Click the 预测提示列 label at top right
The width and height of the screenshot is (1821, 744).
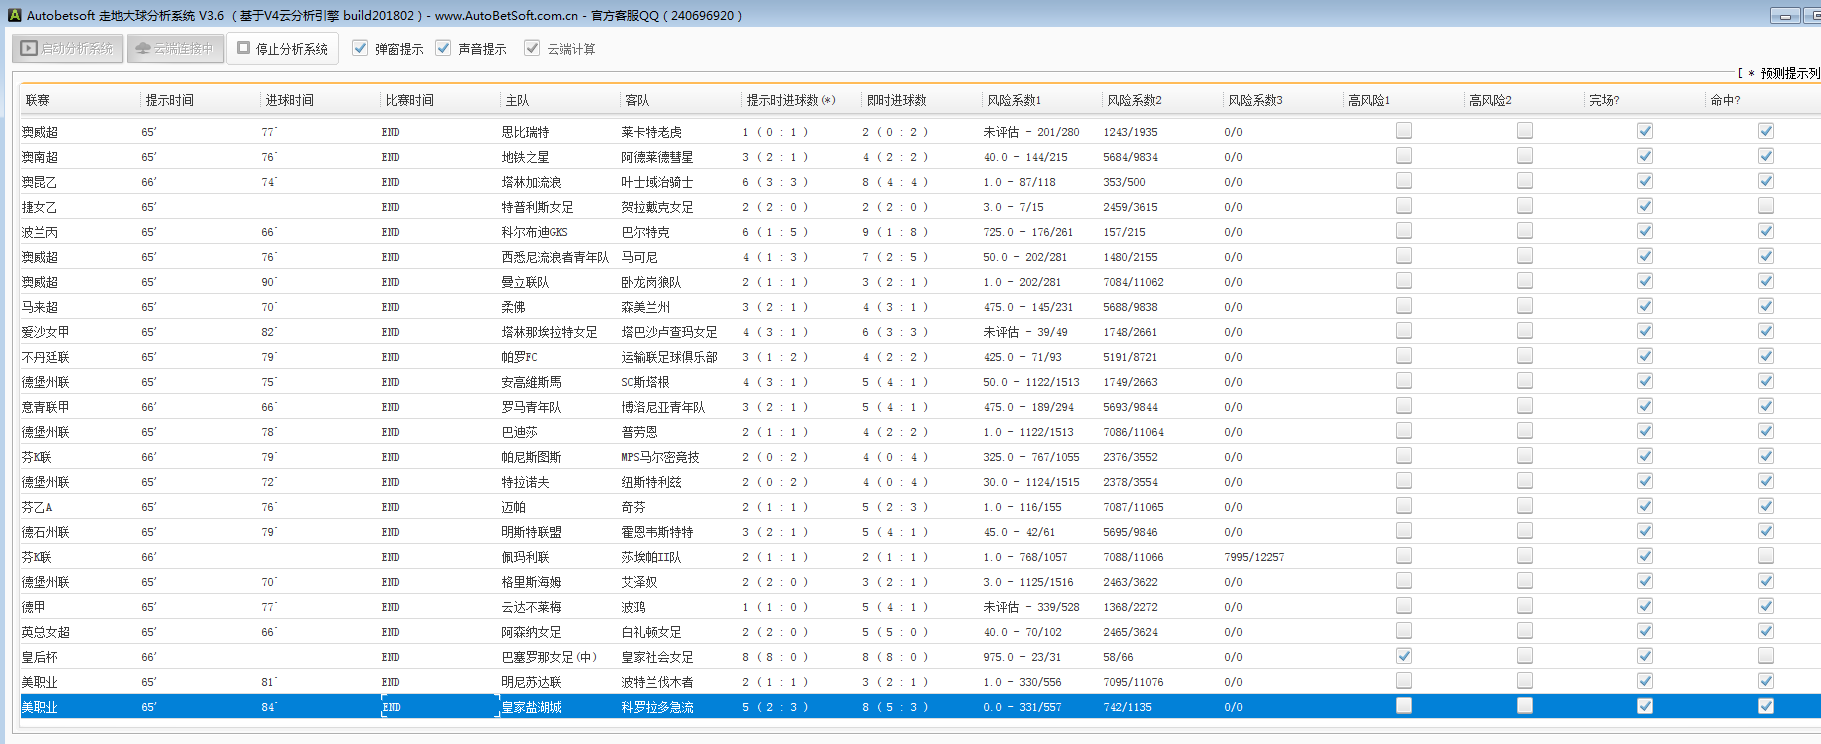[x=1789, y=73]
